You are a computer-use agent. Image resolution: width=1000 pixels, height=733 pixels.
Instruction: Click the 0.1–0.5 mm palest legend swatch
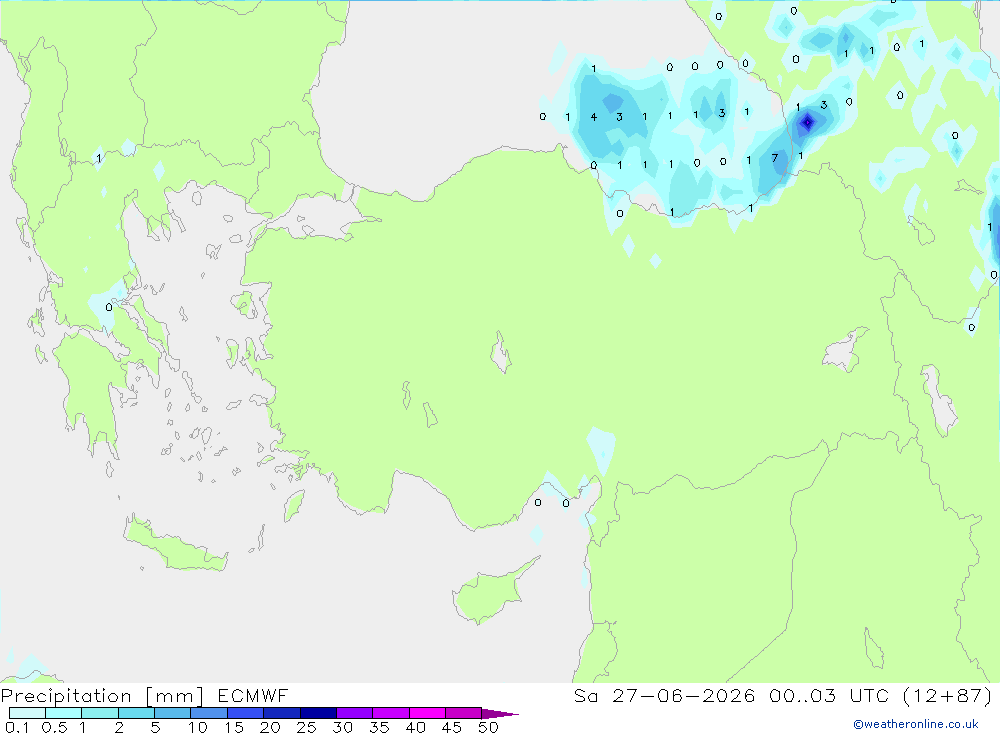27,713
